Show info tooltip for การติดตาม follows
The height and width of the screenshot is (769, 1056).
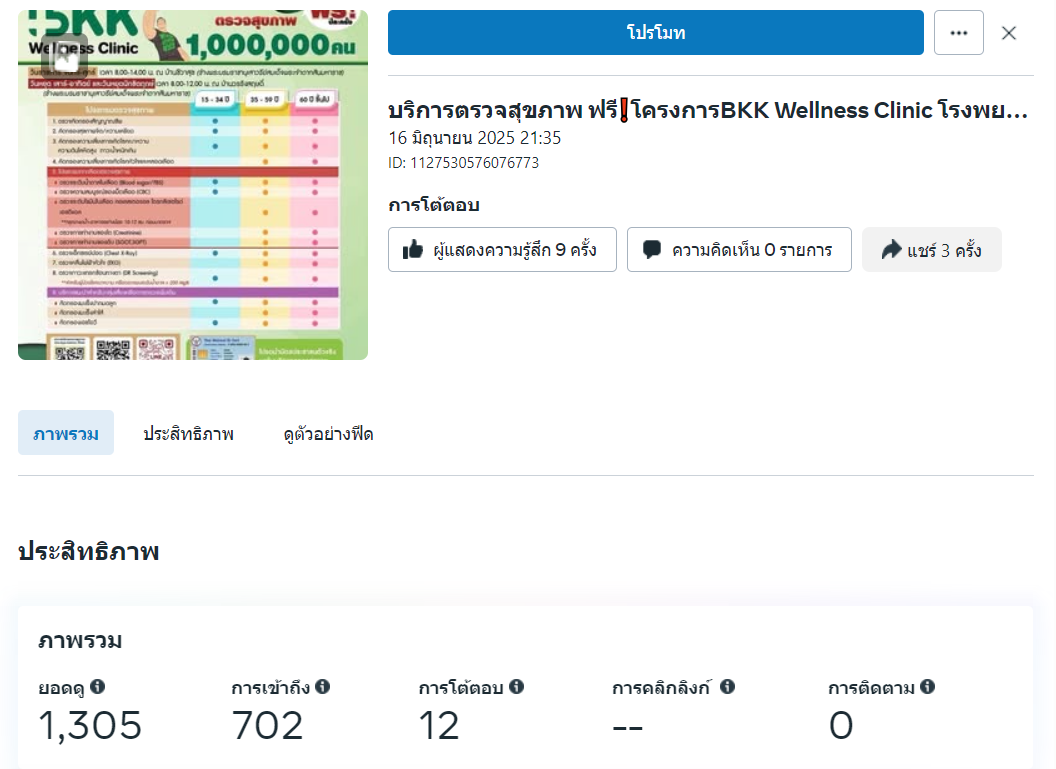click(927, 686)
